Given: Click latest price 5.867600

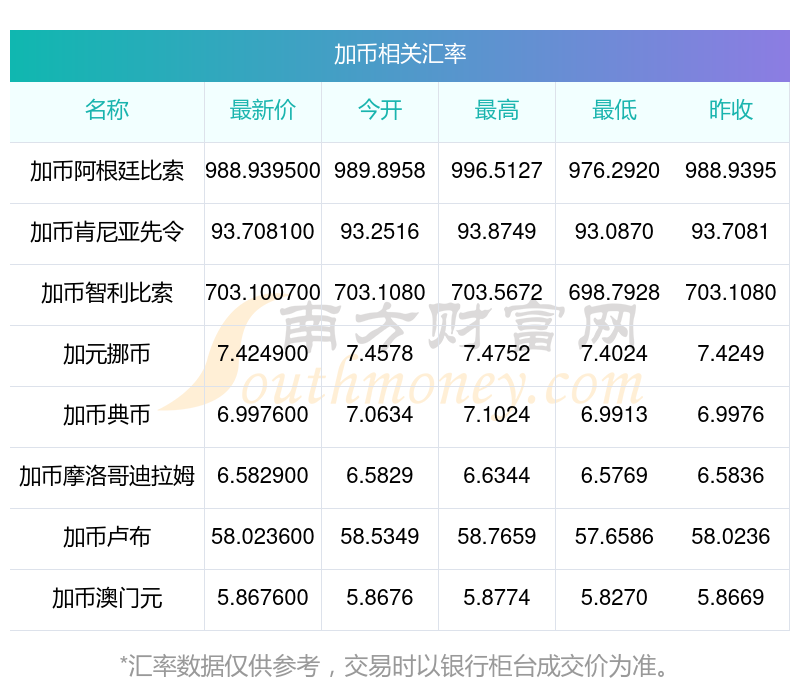Looking at the screenshot, I should 262,597.
